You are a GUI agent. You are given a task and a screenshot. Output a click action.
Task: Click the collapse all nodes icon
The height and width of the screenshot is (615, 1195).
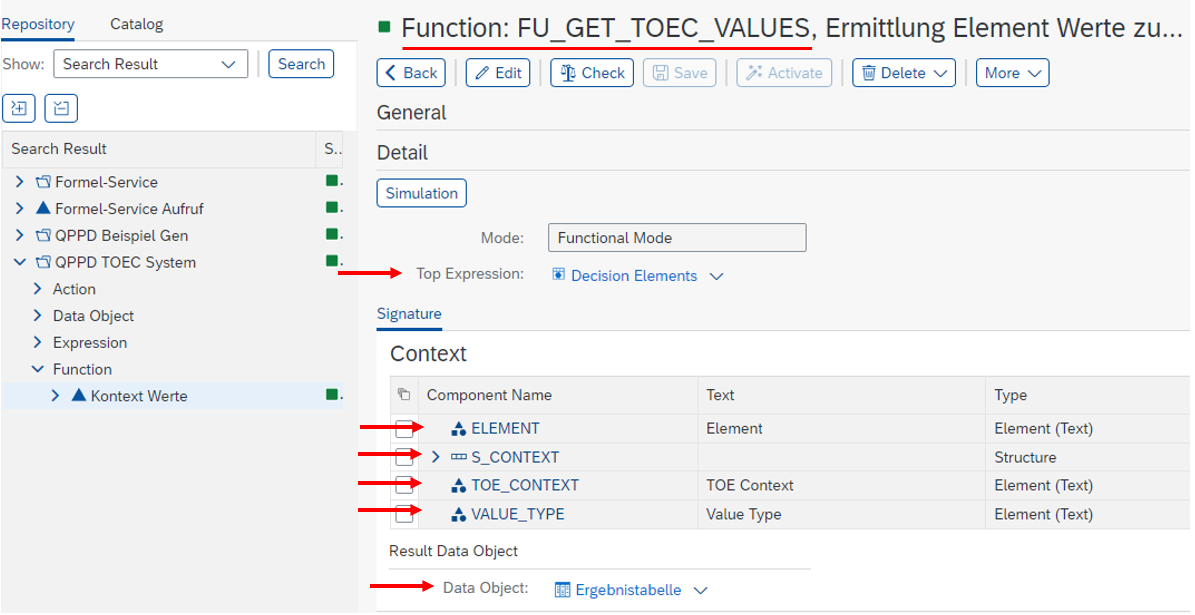(61, 108)
